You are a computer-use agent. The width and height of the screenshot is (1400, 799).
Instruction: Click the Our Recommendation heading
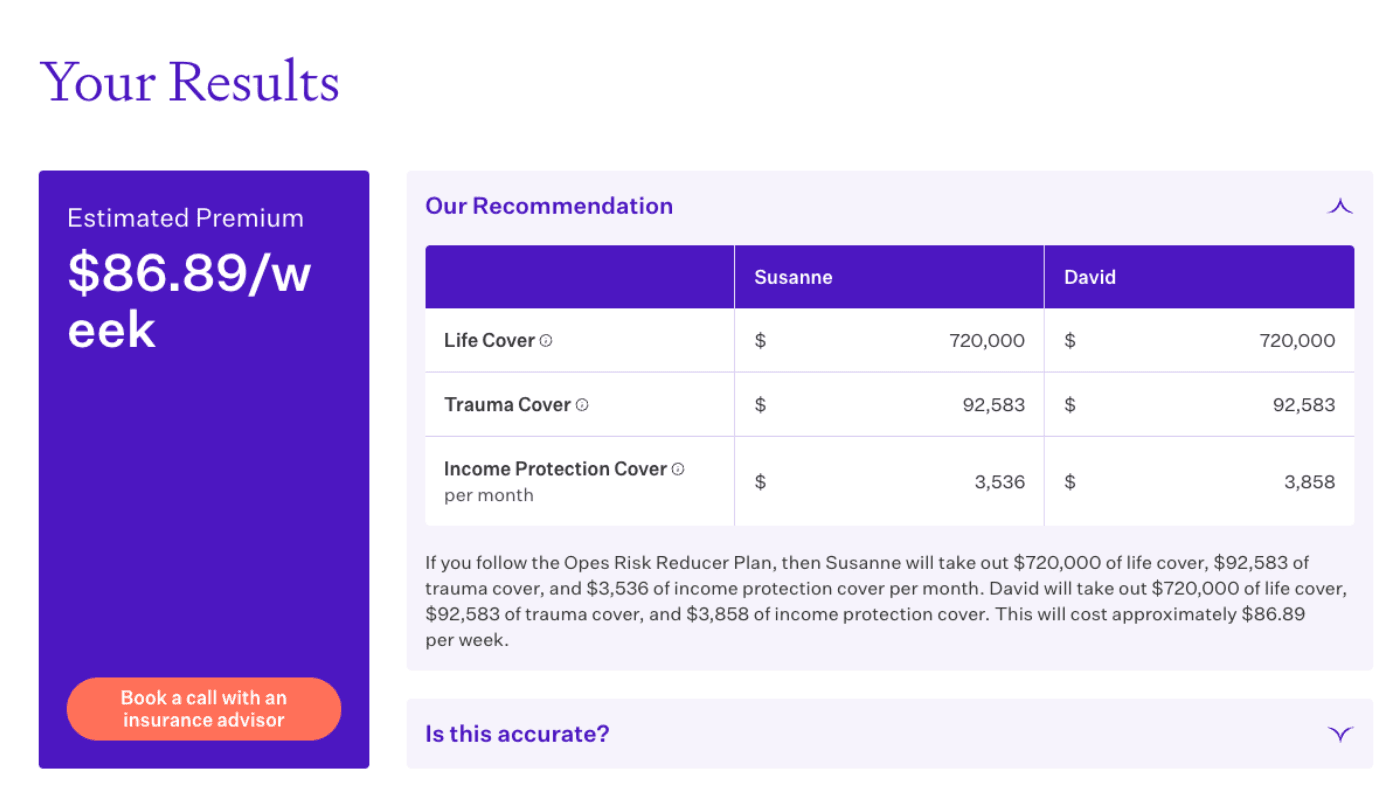(549, 206)
